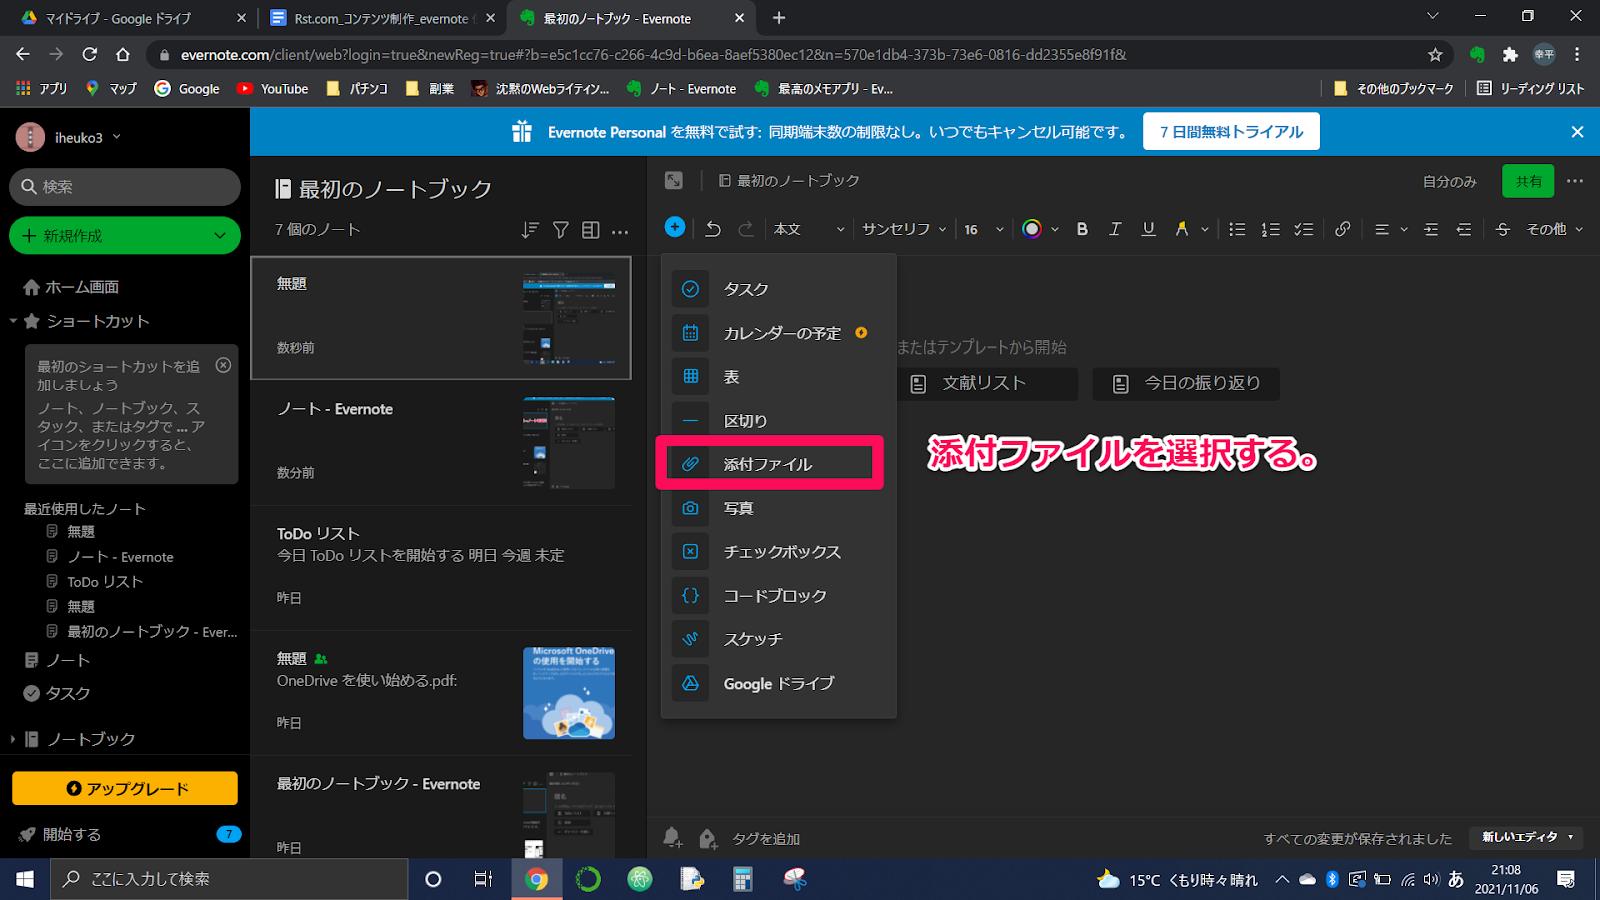The width and height of the screenshot is (1600, 900).
Task: Open note list filter
Action: 561,230
